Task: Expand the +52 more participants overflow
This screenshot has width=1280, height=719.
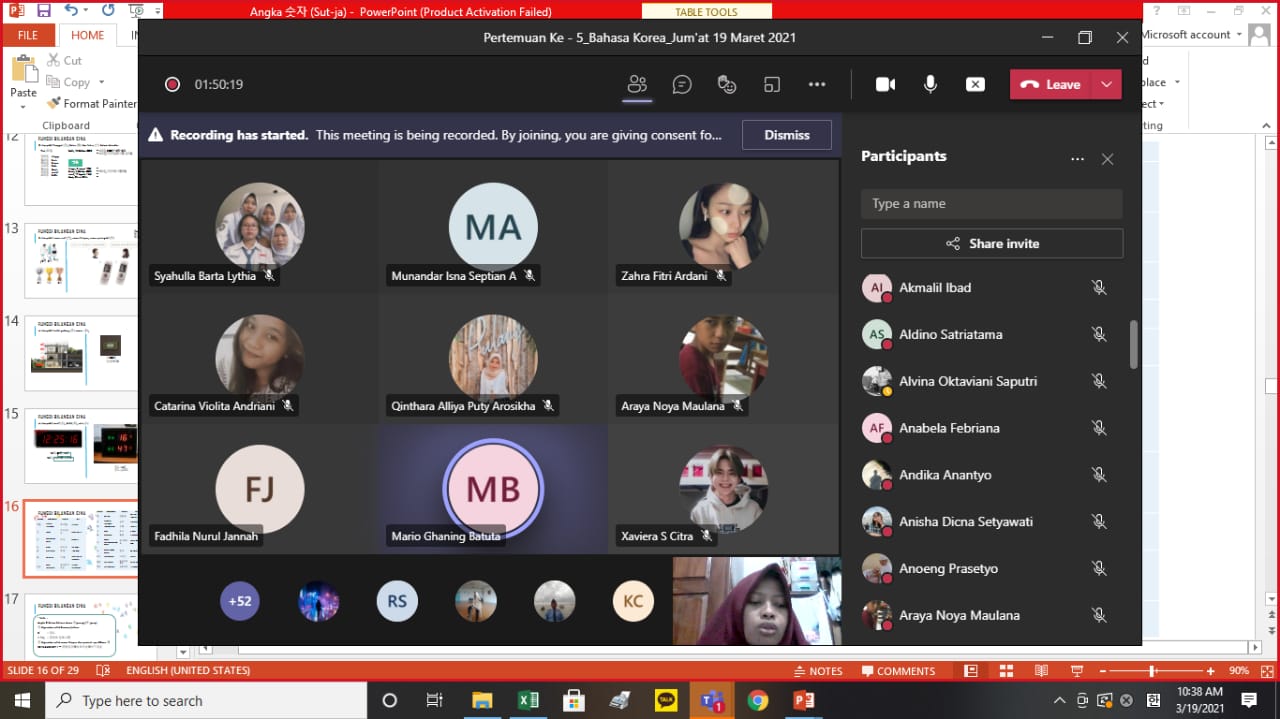Action: tap(240, 601)
